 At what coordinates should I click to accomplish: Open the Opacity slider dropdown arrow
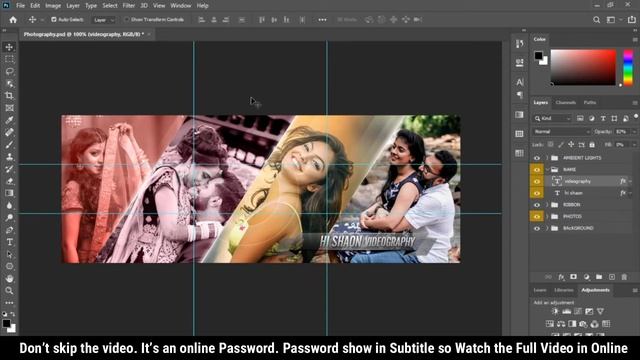coord(634,132)
